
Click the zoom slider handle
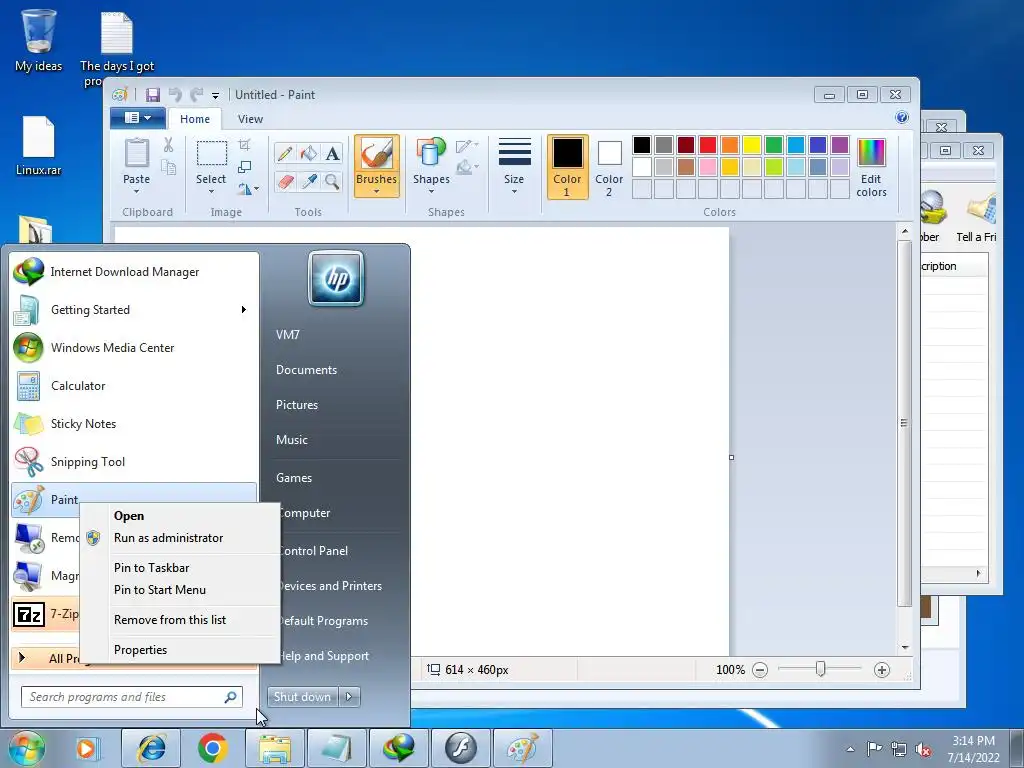[821, 669]
